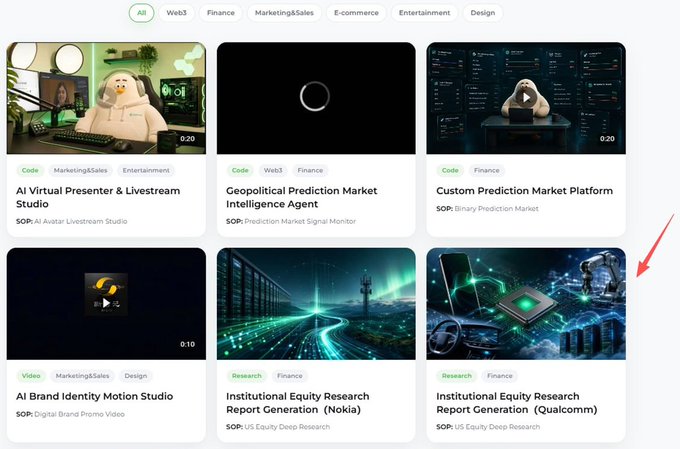Viewport: 680px width, 449px height.
Task: Select the Design filter tab
Action: [x=483, y=13]
